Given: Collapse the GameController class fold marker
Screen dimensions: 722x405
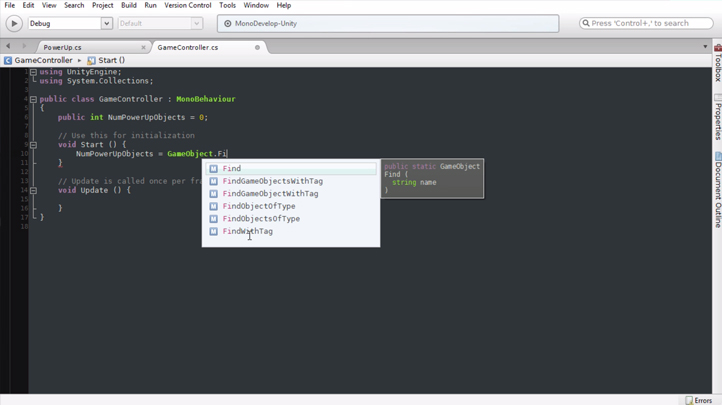Looking at the screenshot, I should point(34,99).
